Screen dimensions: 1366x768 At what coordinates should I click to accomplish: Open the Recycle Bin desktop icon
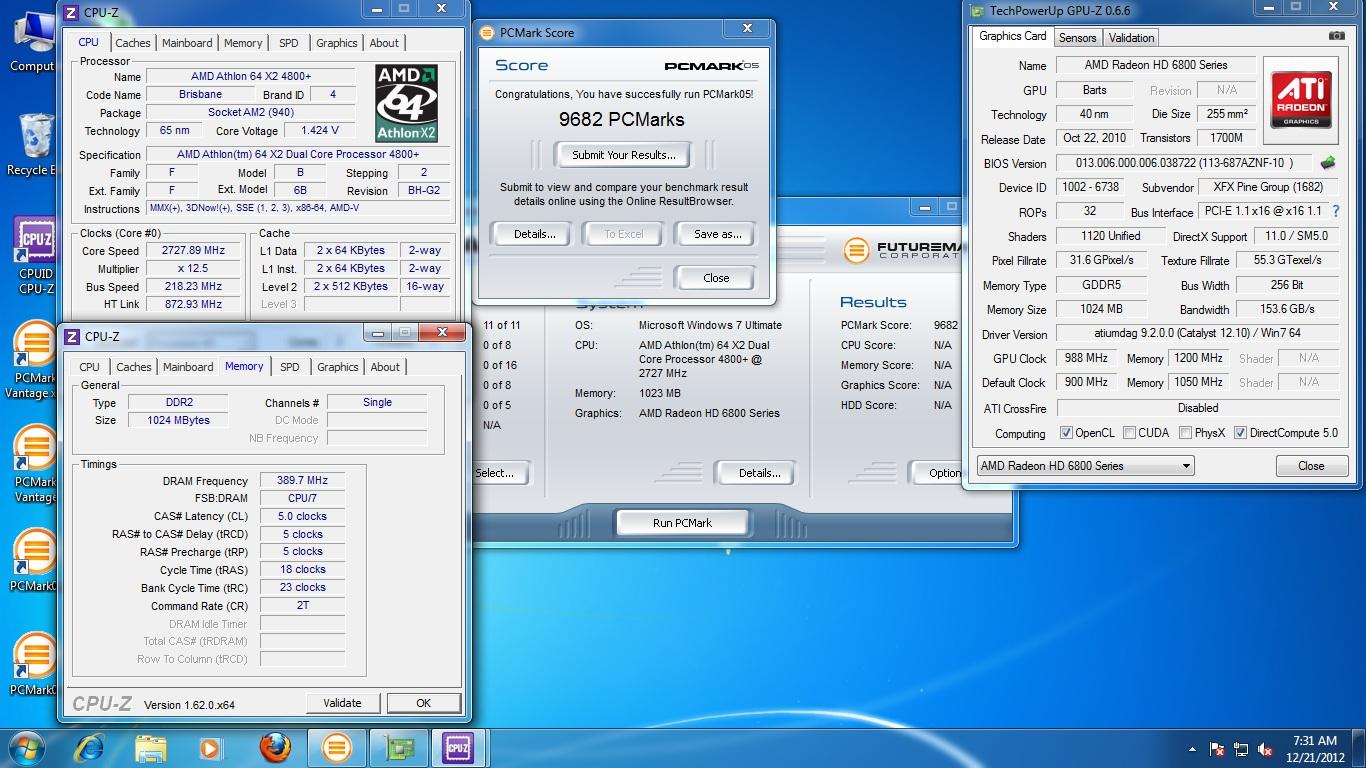34,145
